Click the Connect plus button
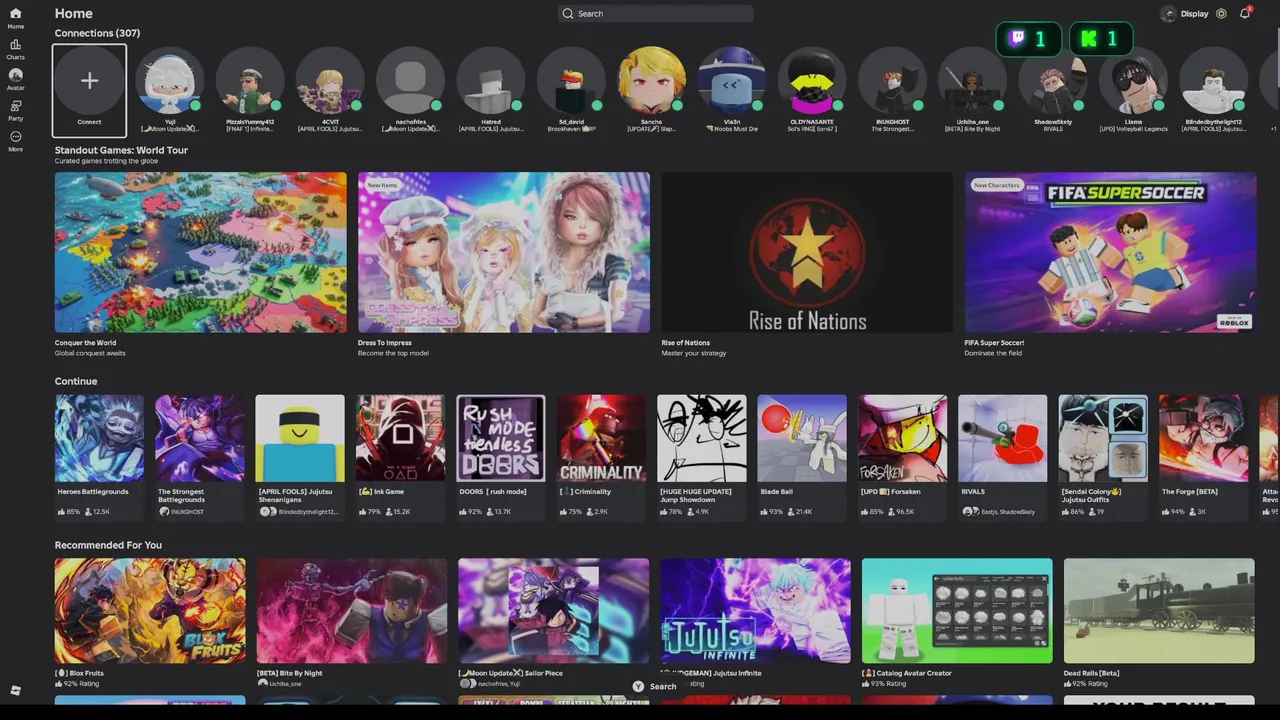 pyautogui.click(x=89, y=81)
